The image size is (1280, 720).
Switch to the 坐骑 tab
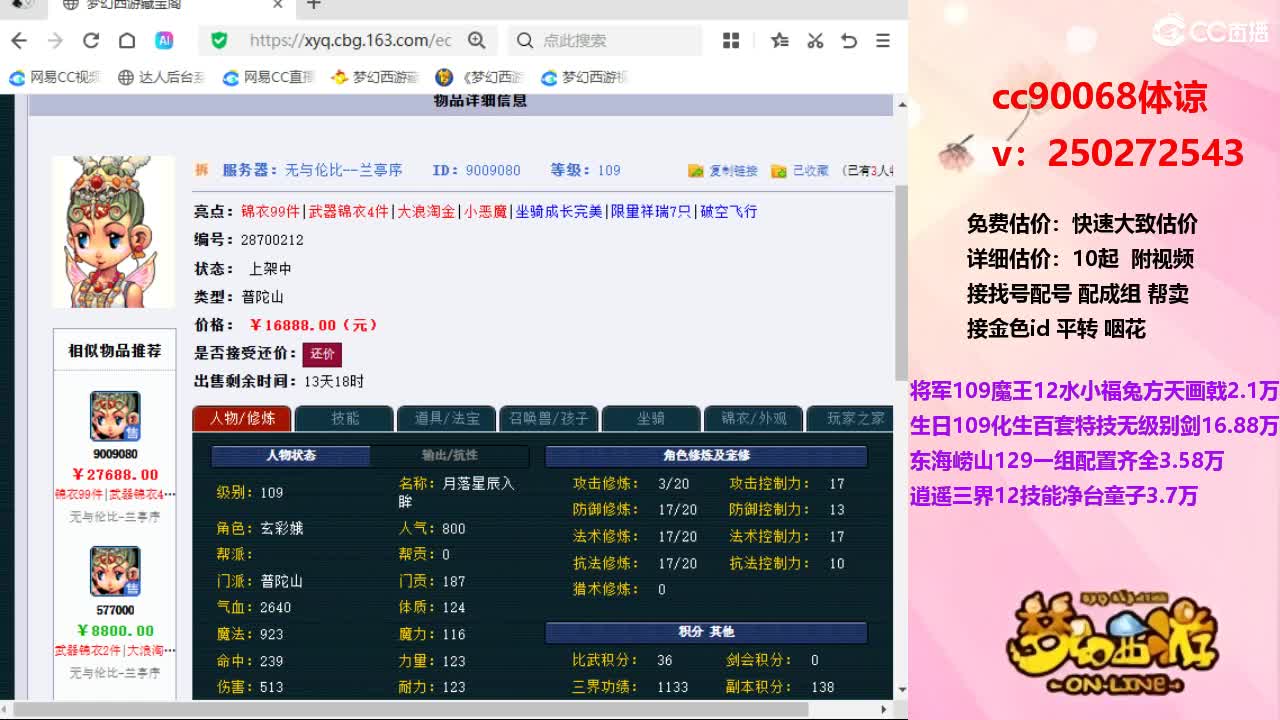coord(651,418)
